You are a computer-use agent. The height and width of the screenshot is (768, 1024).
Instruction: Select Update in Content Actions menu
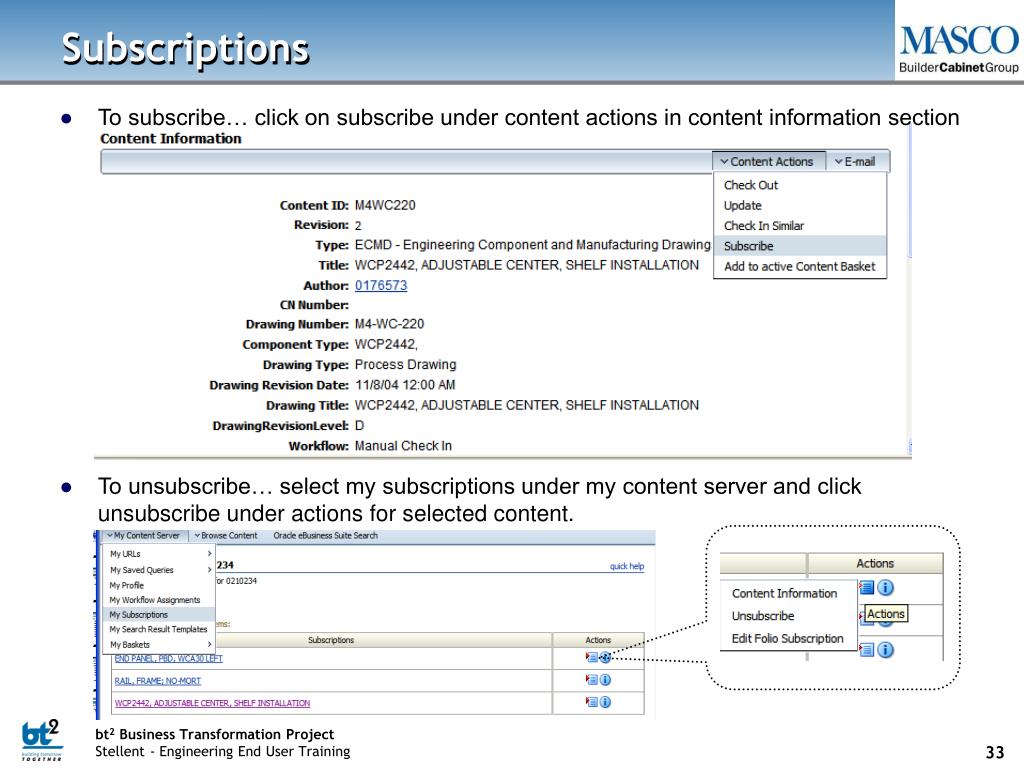point(743,205)
